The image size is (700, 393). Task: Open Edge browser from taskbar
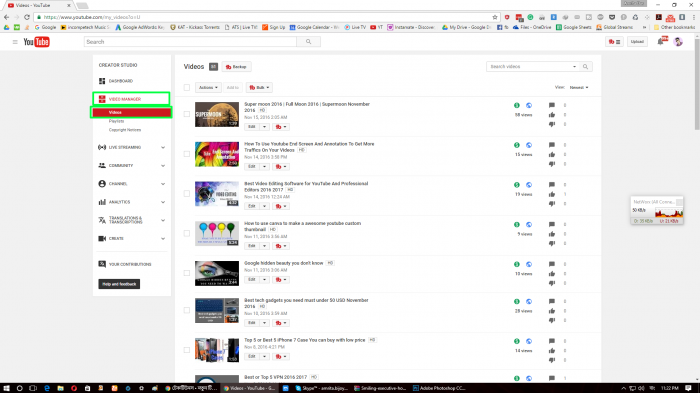coord(47,388)
